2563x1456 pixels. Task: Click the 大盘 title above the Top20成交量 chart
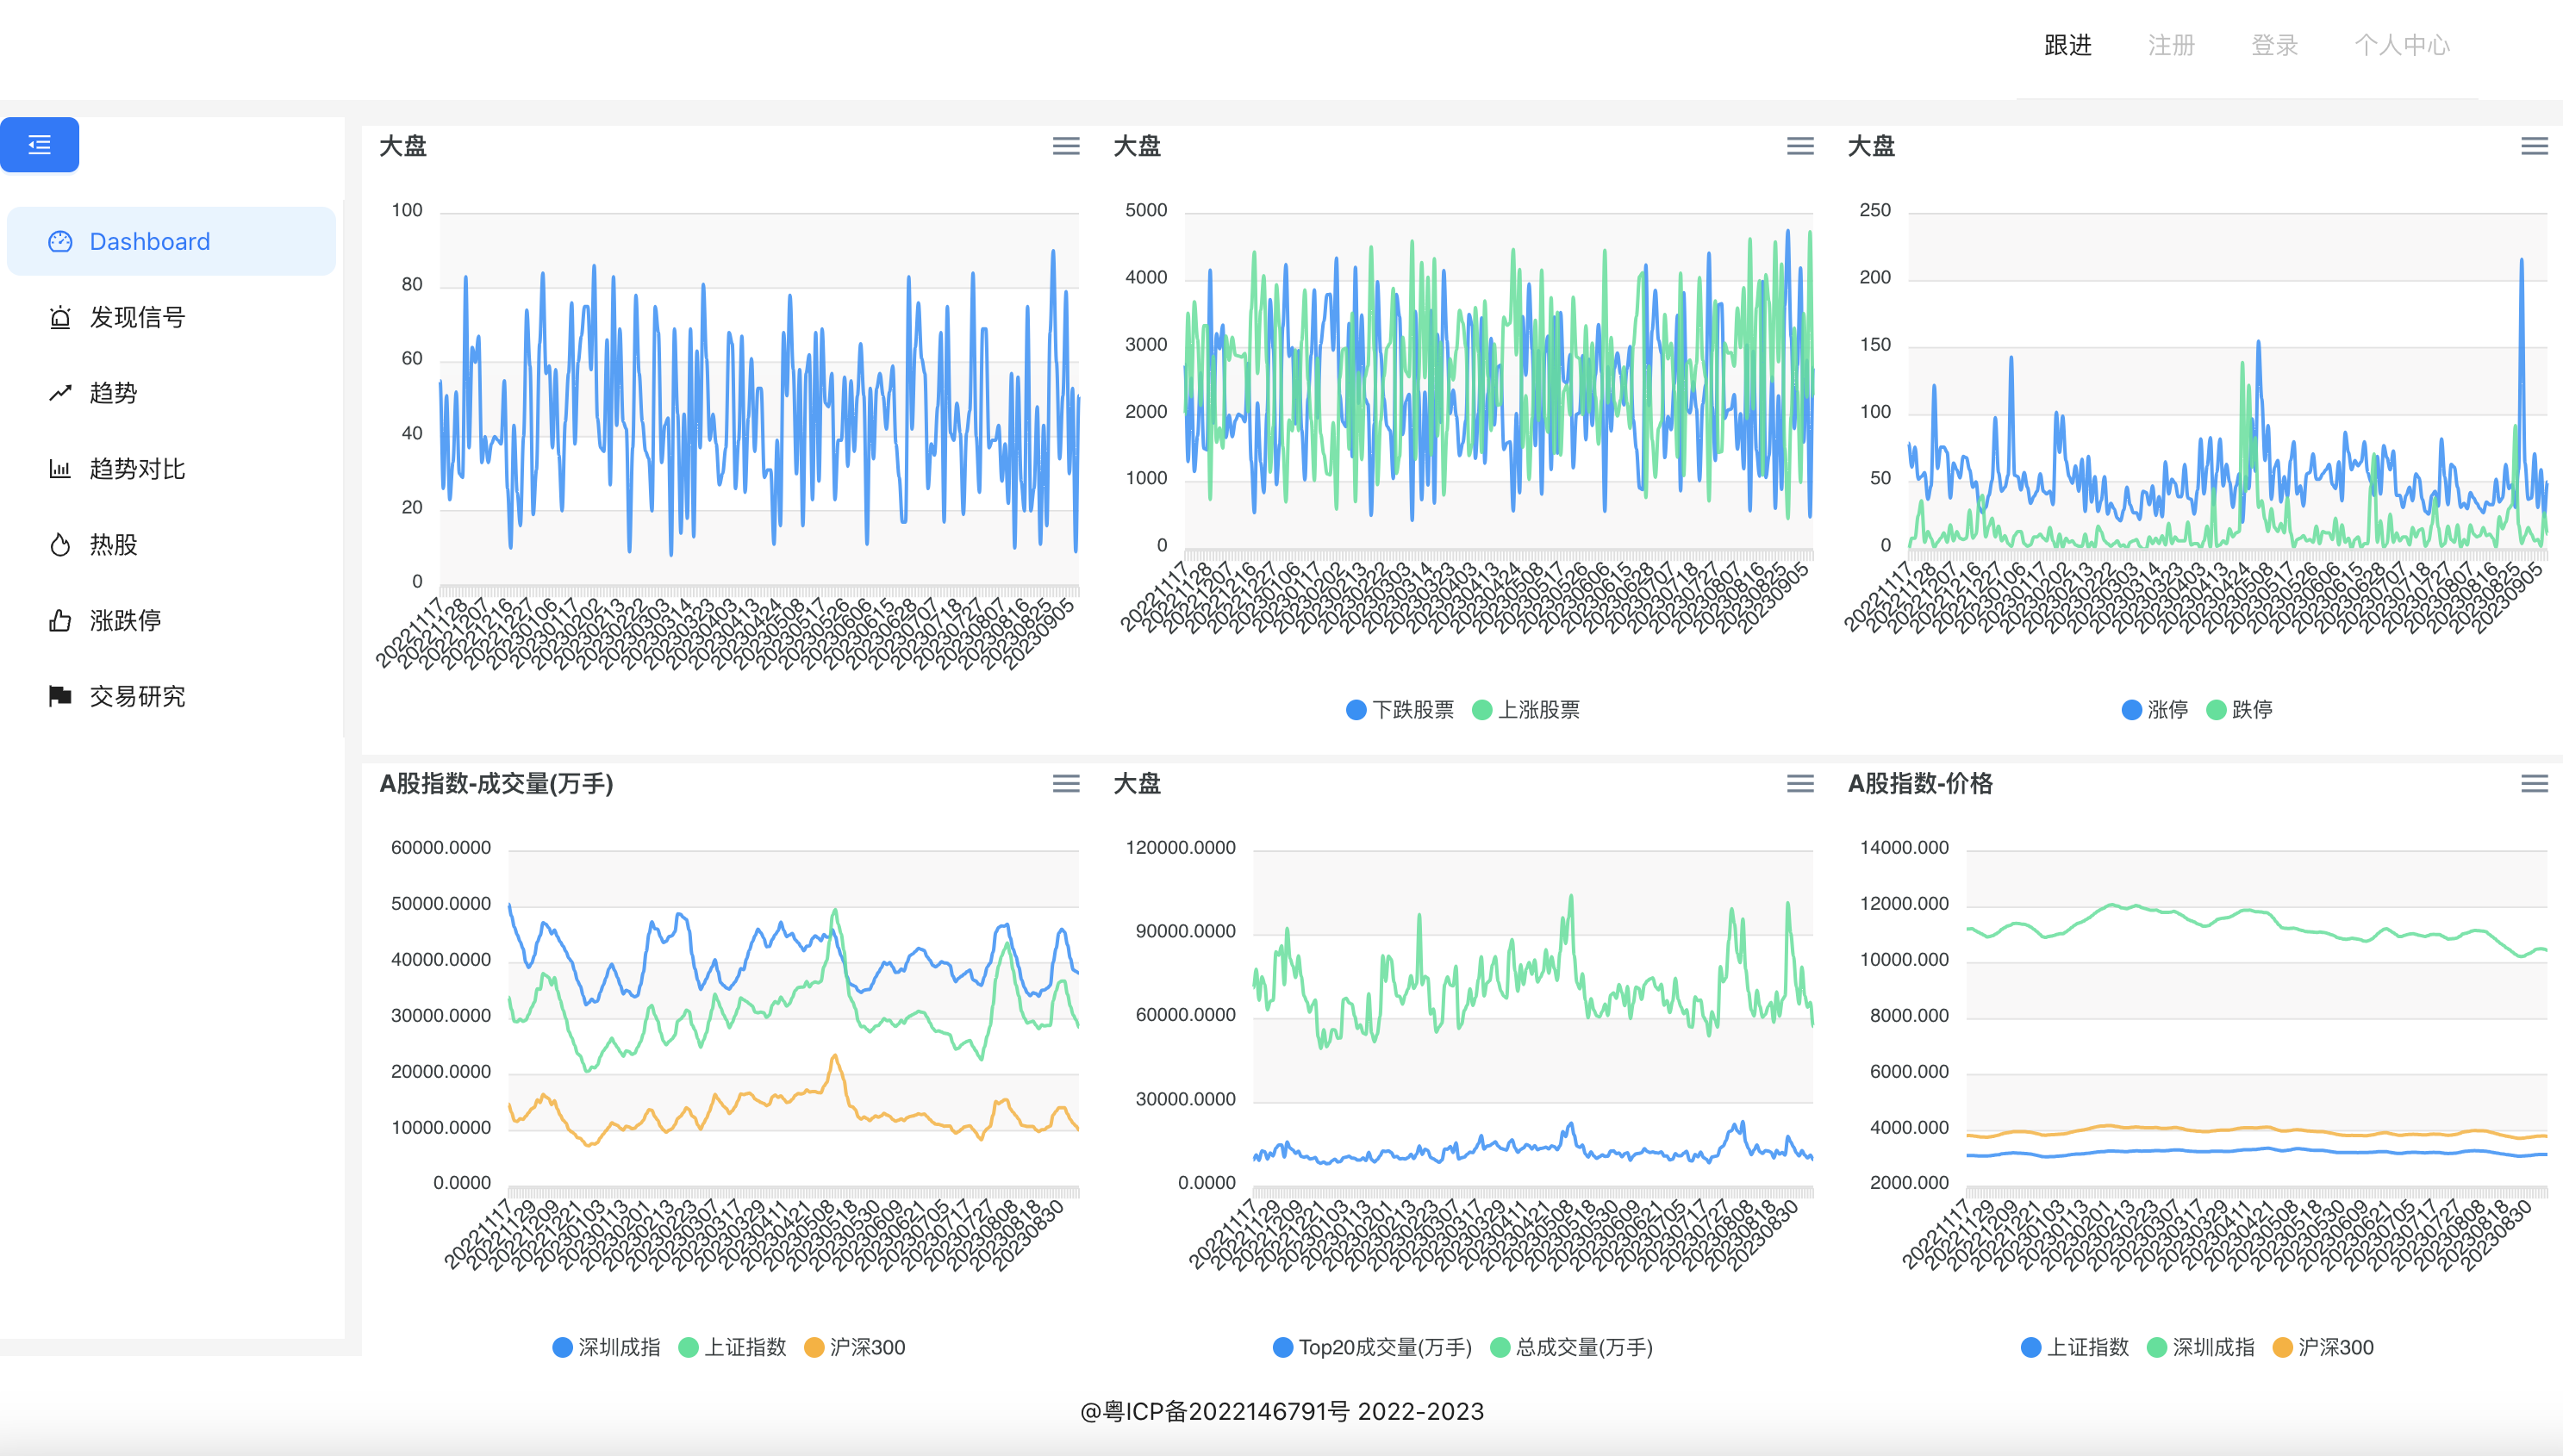1137,783
